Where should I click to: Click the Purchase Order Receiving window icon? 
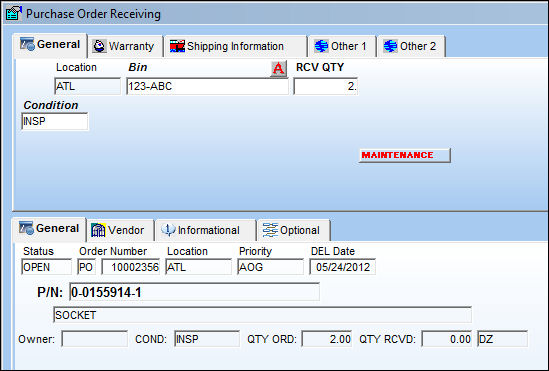pyautogui.click(x=14, y=13)
